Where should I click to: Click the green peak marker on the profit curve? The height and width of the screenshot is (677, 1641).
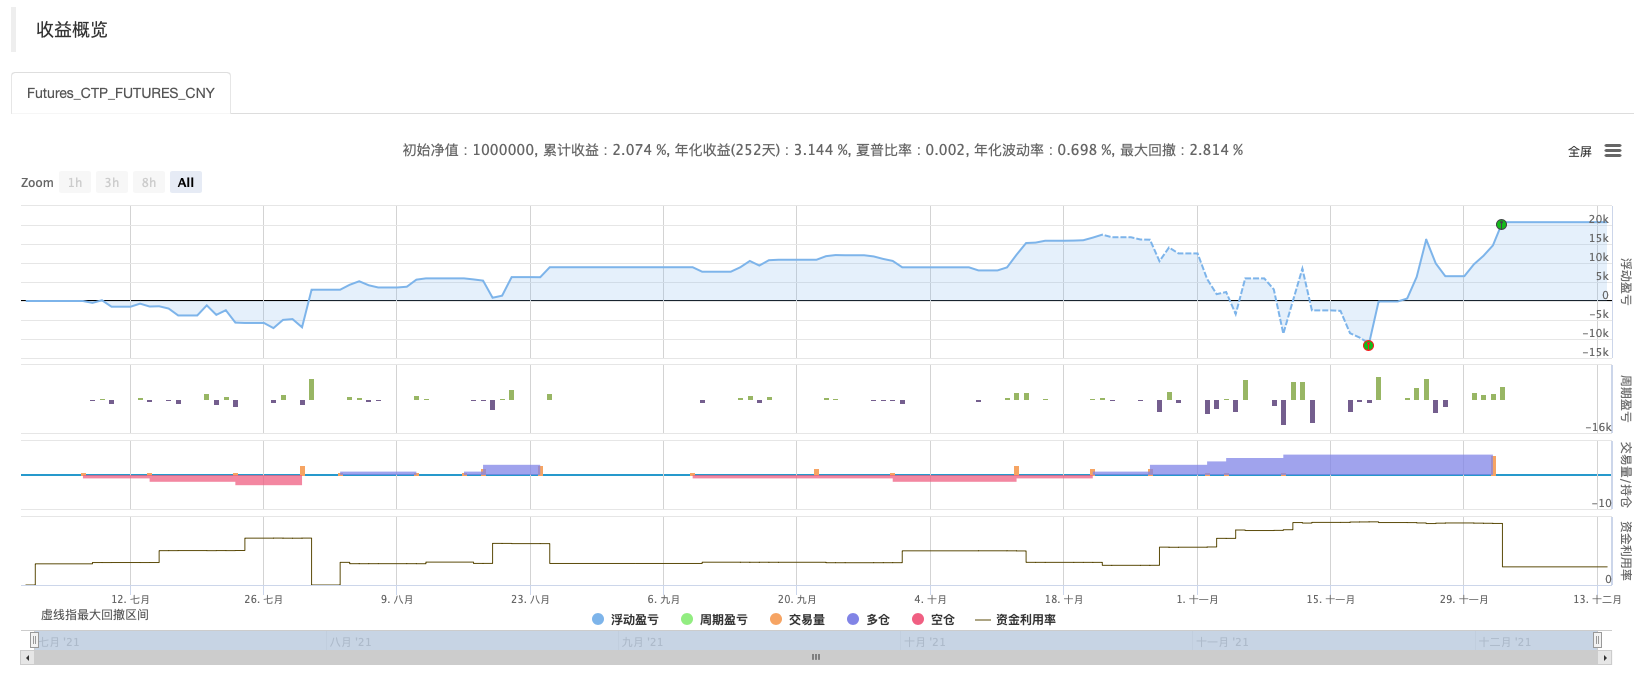[x=1501, y=224]
